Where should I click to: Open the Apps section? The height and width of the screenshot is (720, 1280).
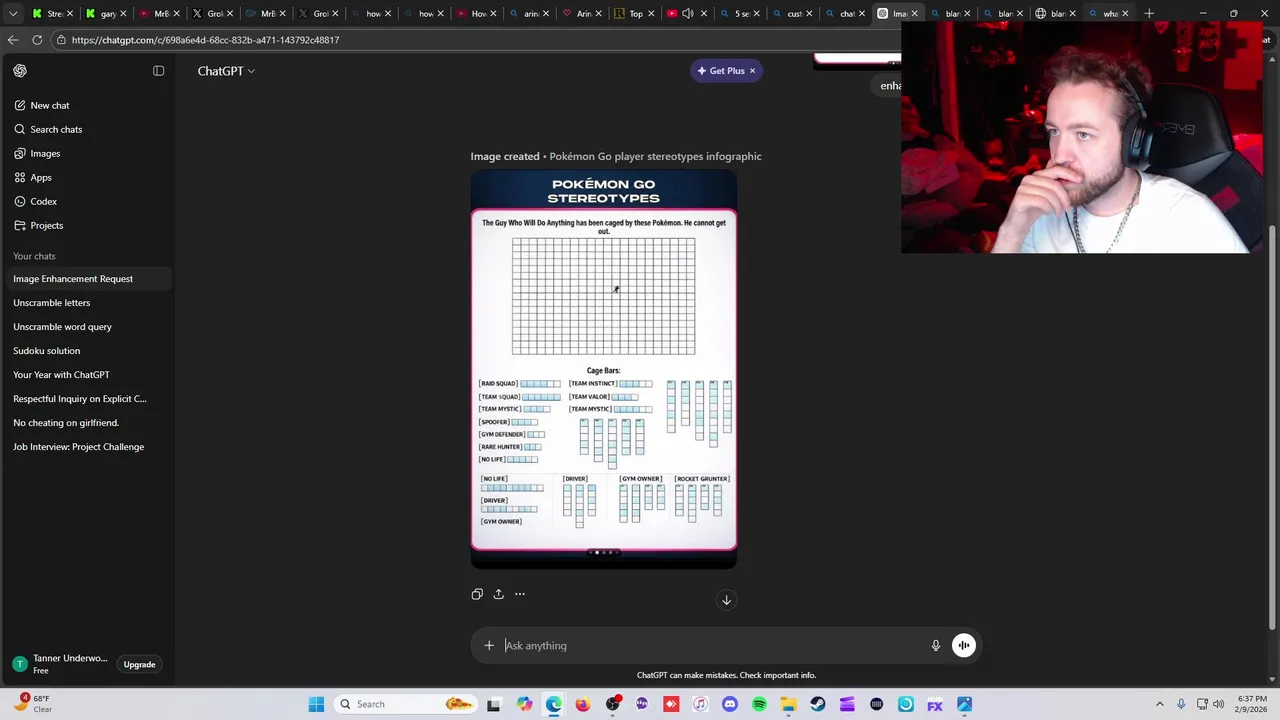tap(41, 177)
